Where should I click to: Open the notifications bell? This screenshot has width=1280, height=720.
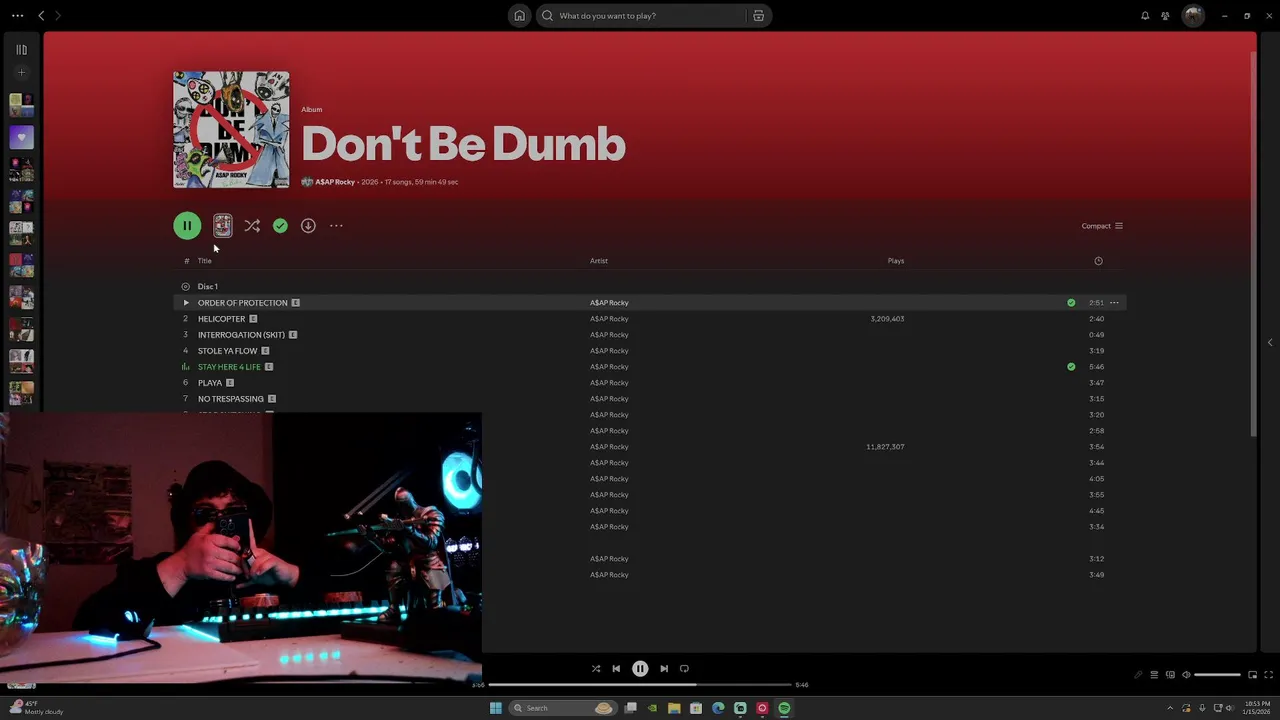[x=1145, y=16]
